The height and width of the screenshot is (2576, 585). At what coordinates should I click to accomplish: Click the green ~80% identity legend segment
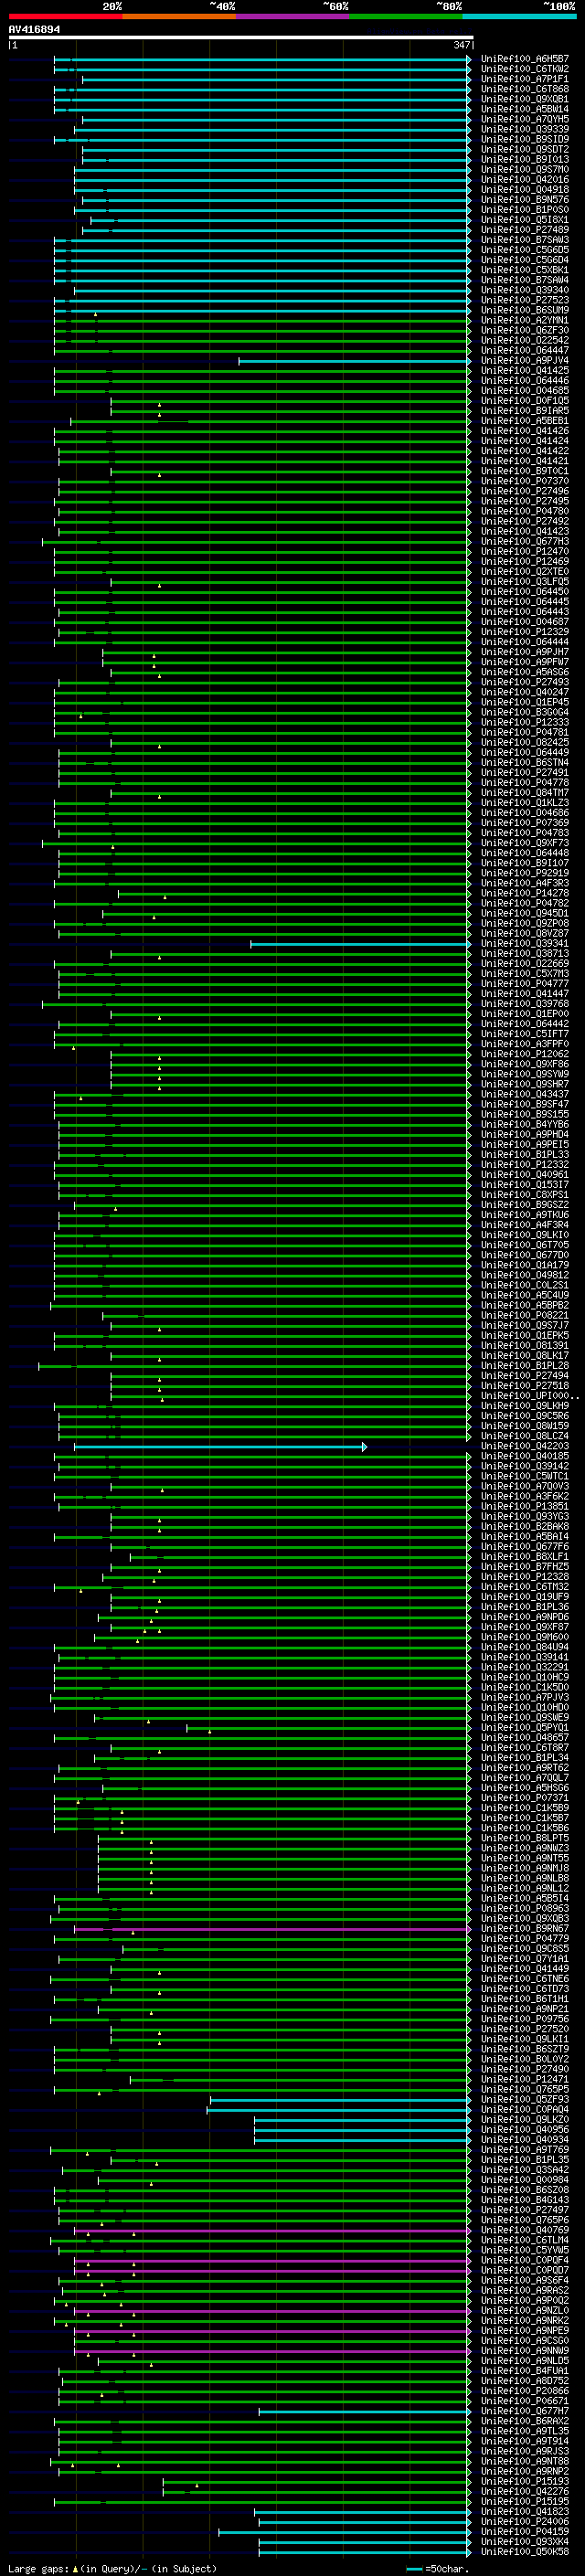click(x=406, y=16)
